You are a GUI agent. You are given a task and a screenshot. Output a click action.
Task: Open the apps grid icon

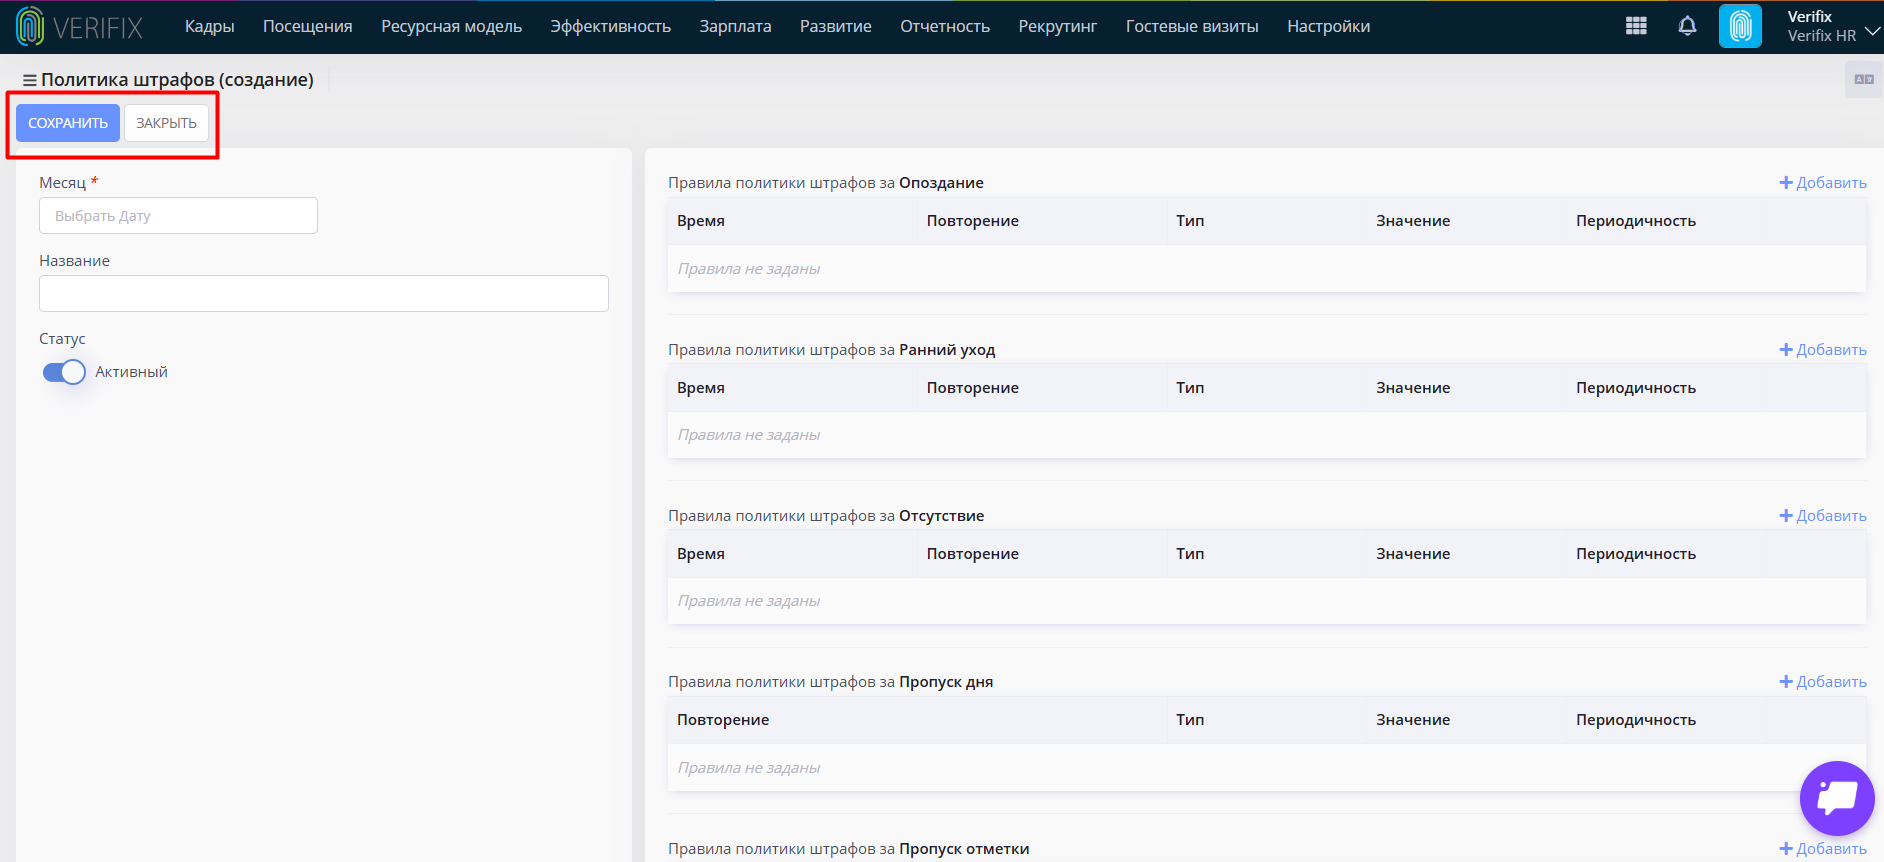pos(1636,26)
